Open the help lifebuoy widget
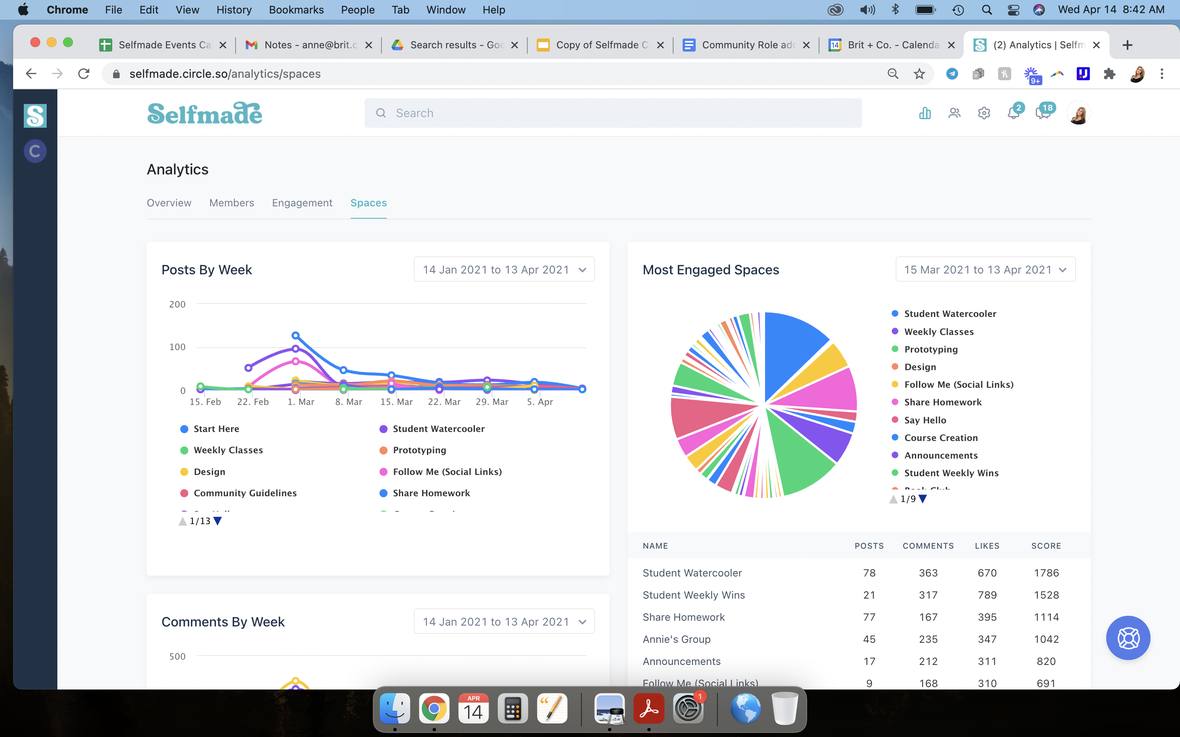The image size is (1180, 737). 1128,638
